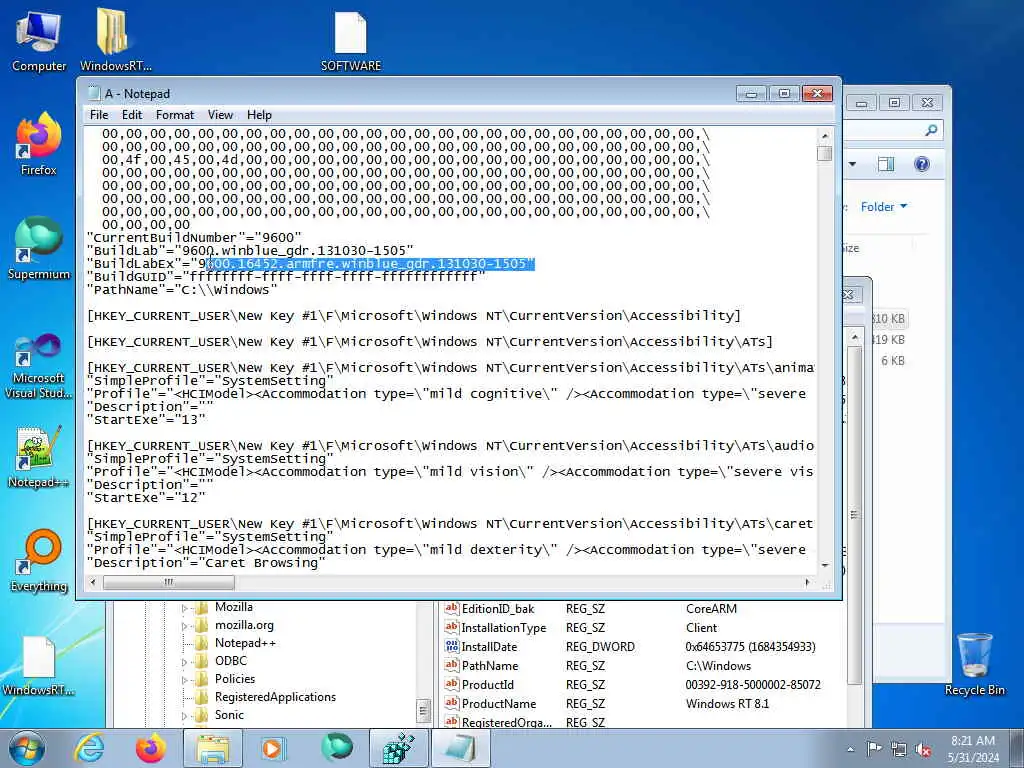
Task: Select the EditionID_bak registry value
Action: coord(498,609)
